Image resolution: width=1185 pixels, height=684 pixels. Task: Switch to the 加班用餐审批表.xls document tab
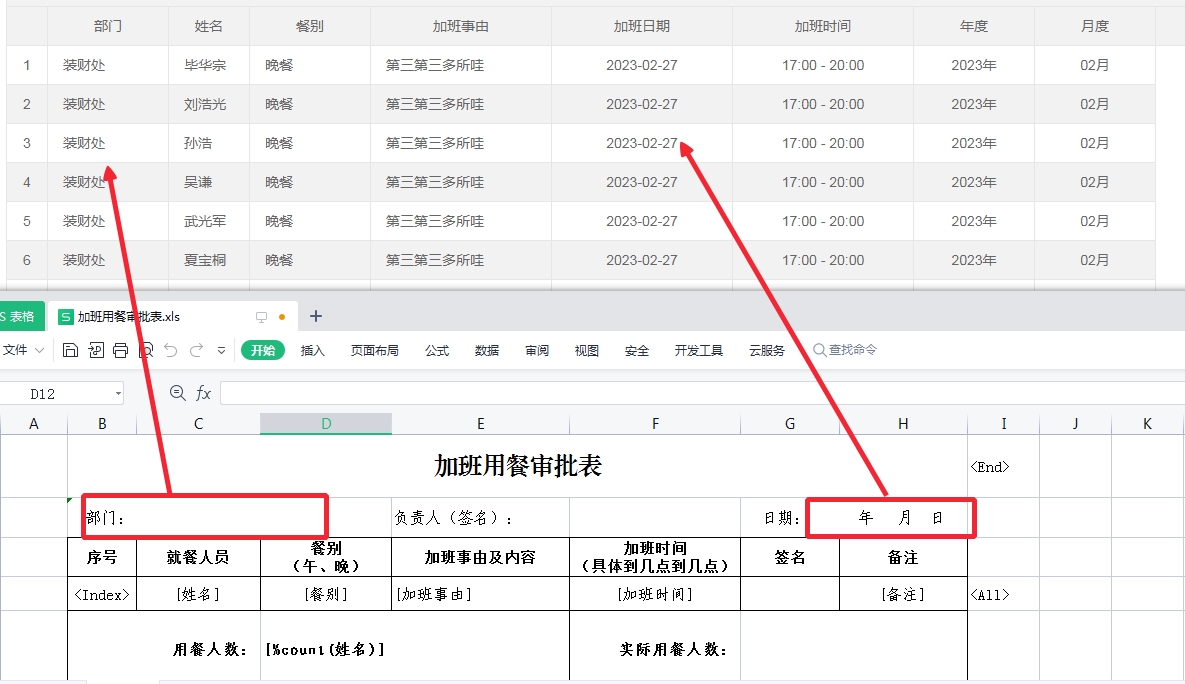click(x=128, y=317)
